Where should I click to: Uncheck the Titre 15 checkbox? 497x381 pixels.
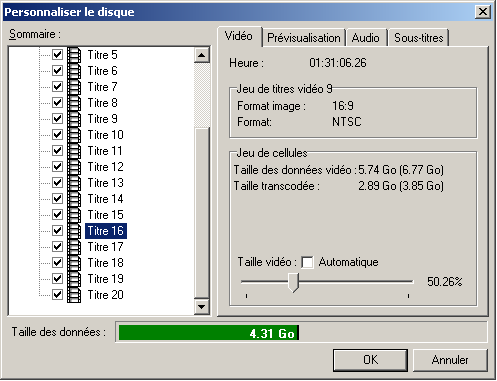(x=57, y=214)
